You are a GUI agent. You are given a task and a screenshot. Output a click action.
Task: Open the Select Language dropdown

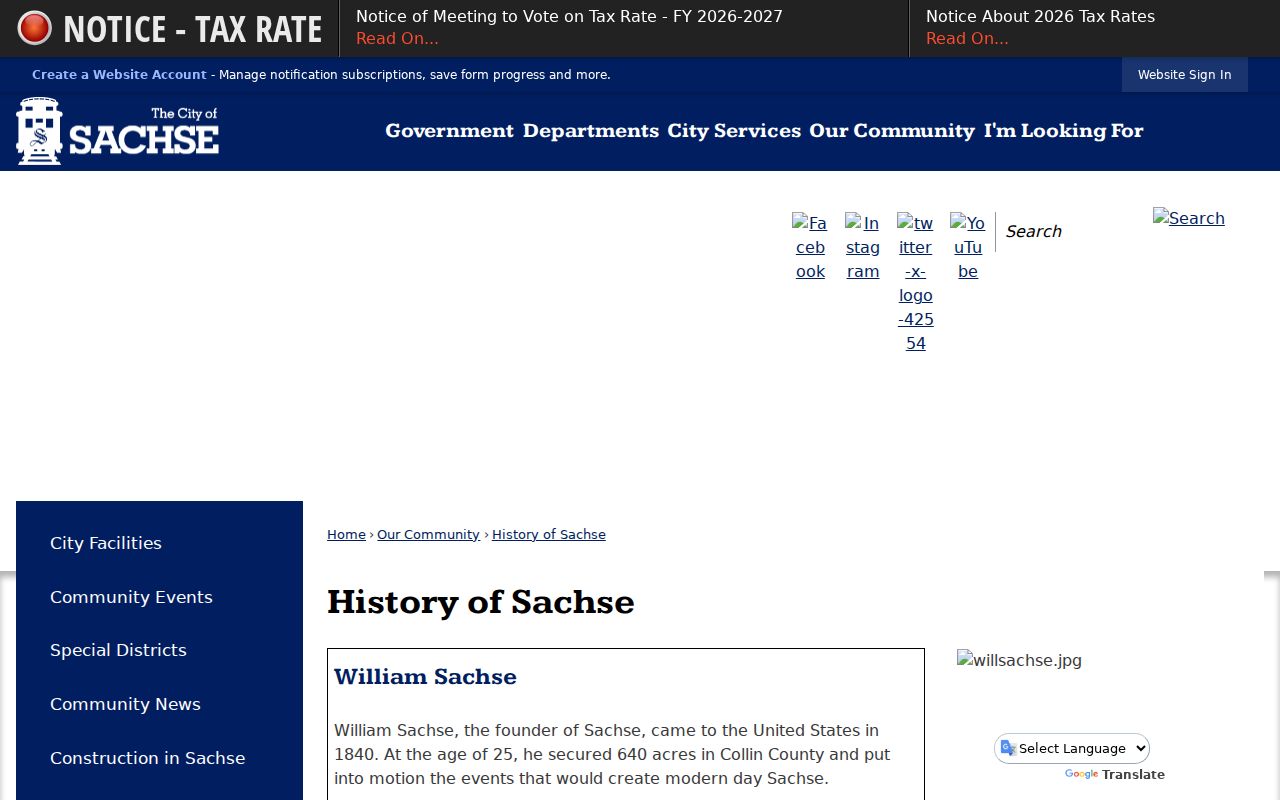[1072, 748]
